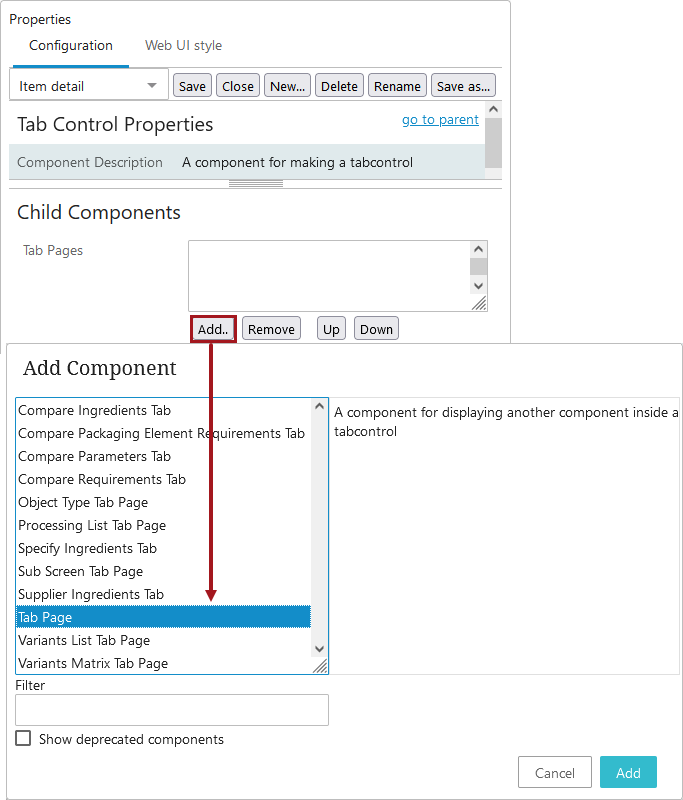
Task: Open the Item detail dropdown
Action: [88, 86]
